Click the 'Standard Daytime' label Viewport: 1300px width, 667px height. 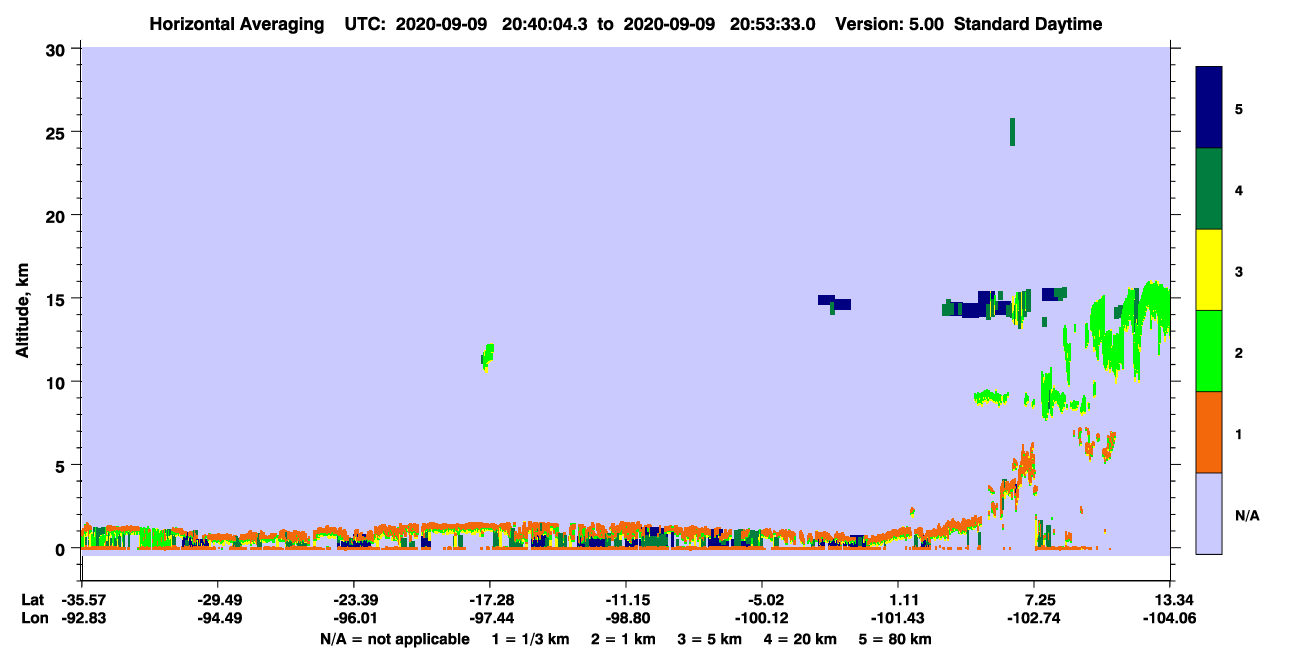[x=1028, y=24]
